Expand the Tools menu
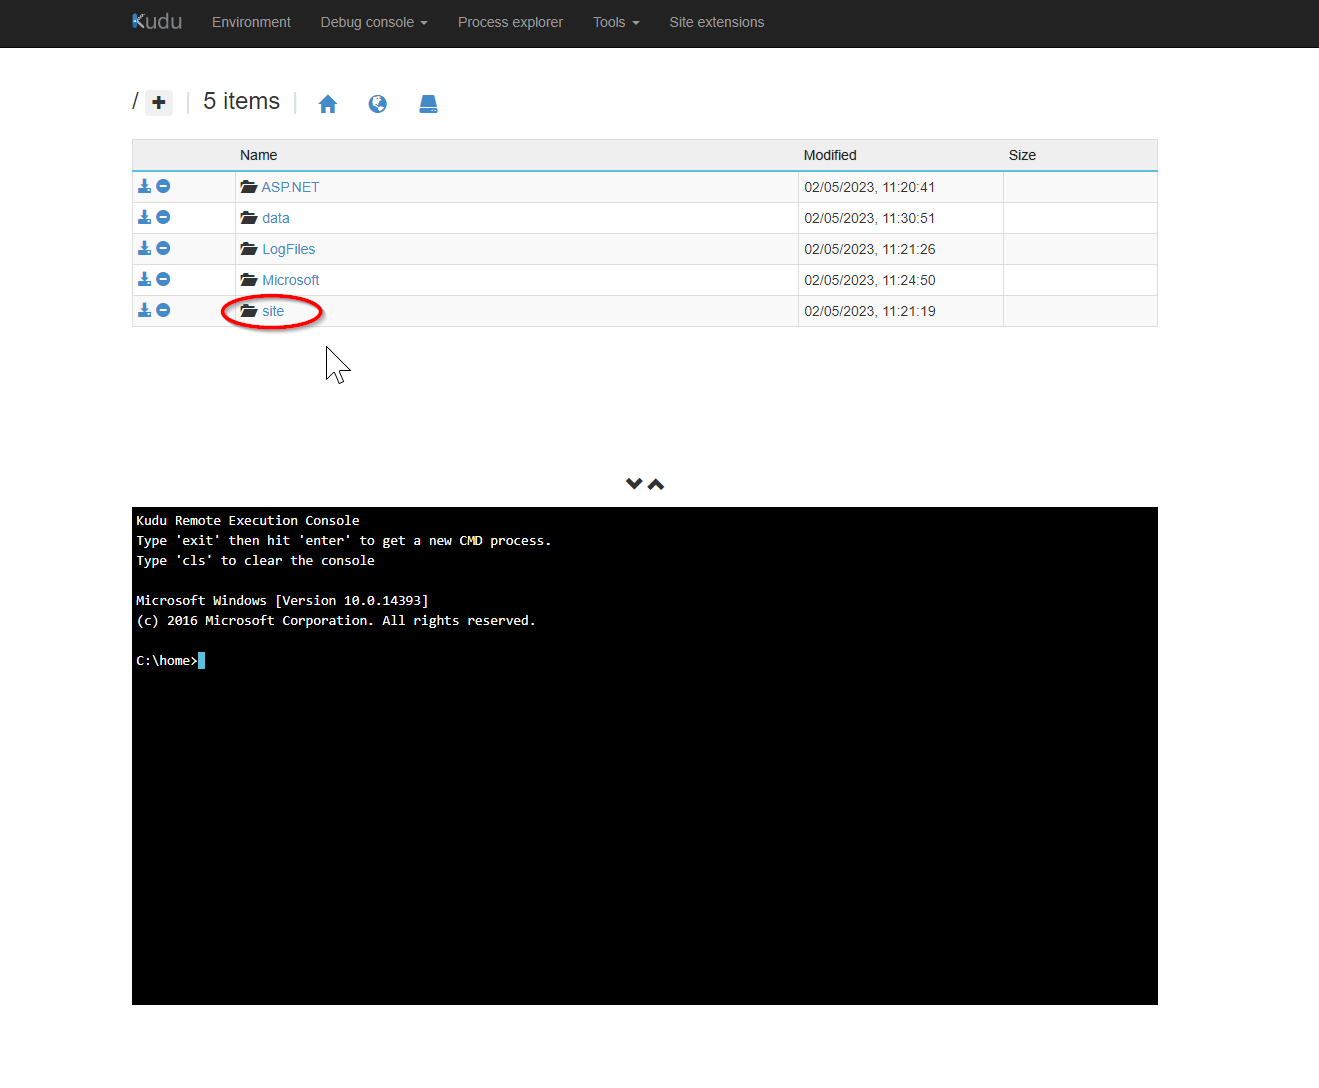Viewport: 1319px width, 1088px height. pyautogui.click(x=615, y=22)
